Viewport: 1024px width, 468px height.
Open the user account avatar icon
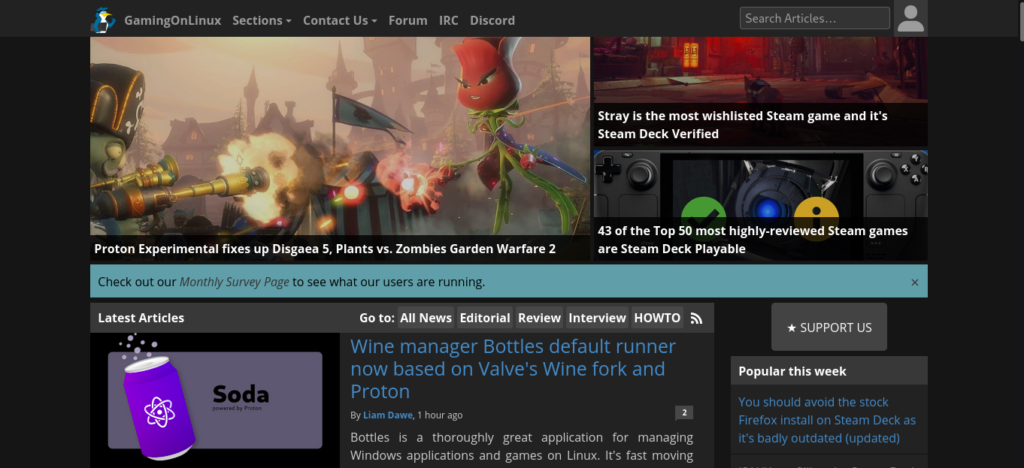pyautogui.click(x=910, y=18)
